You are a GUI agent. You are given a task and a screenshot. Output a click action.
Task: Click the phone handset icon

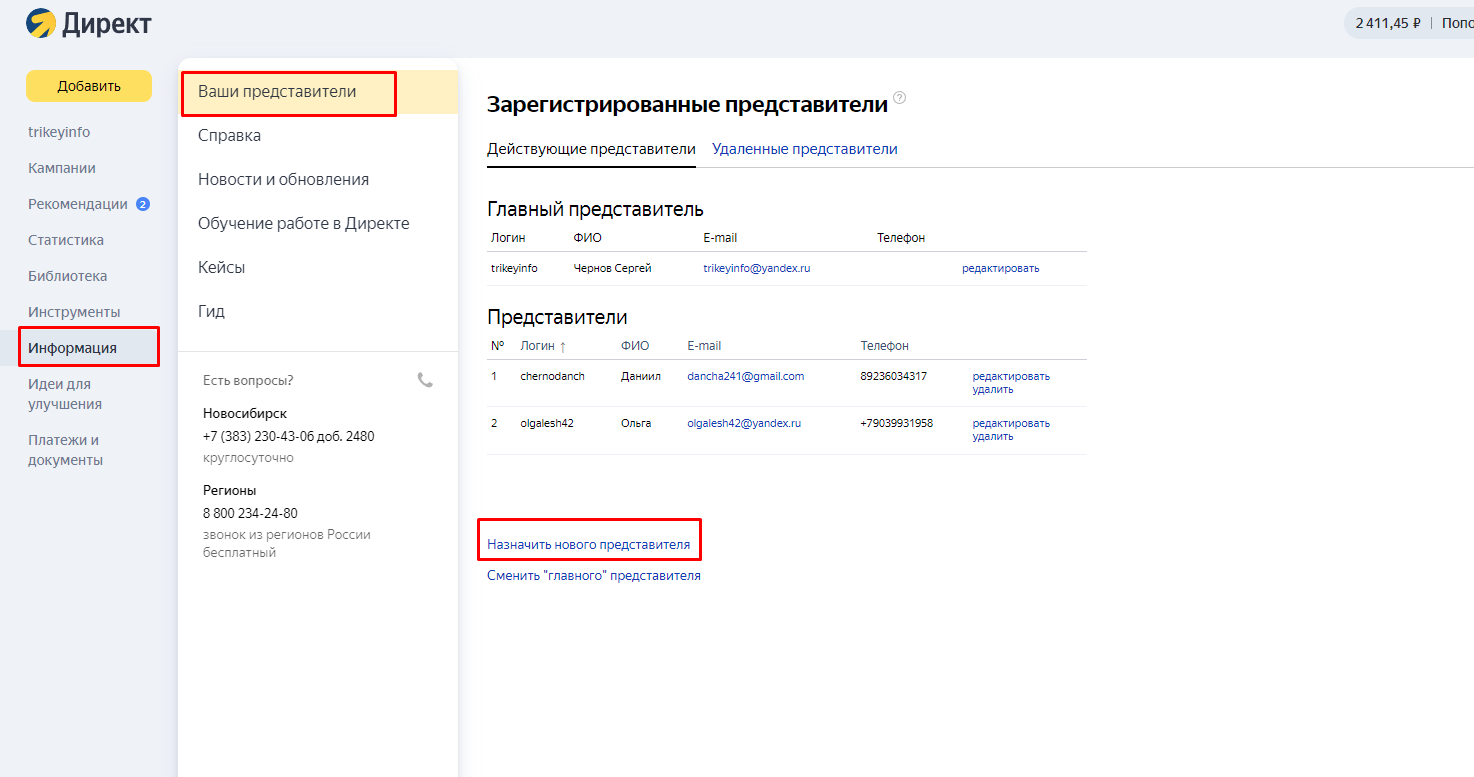(425, 380)
